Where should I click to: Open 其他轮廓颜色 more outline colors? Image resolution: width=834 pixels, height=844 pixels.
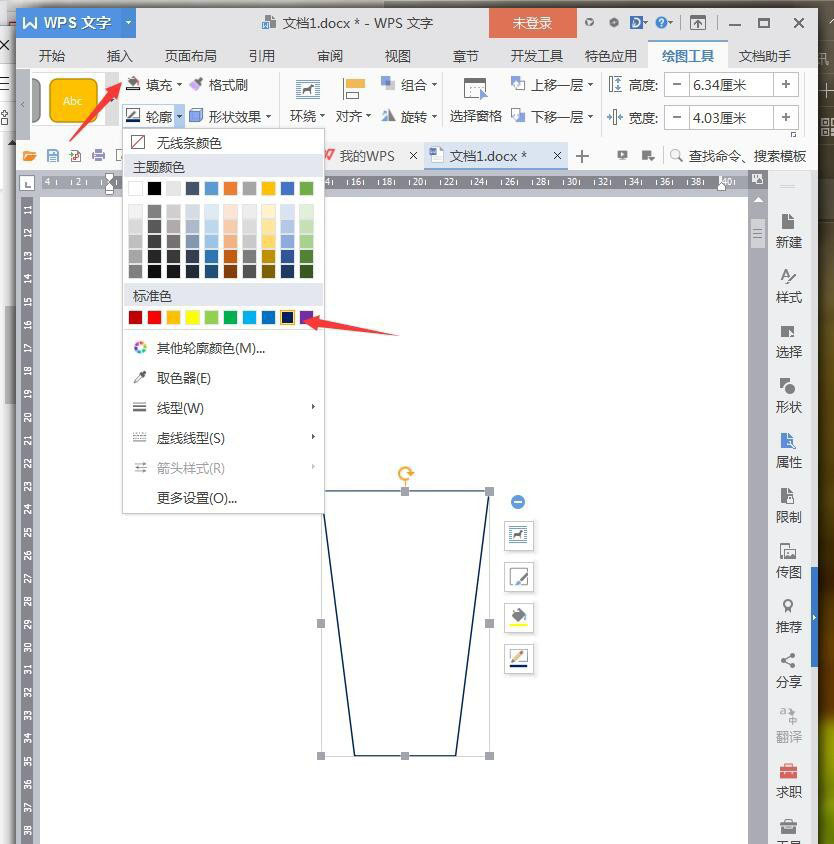click(210, 348)
